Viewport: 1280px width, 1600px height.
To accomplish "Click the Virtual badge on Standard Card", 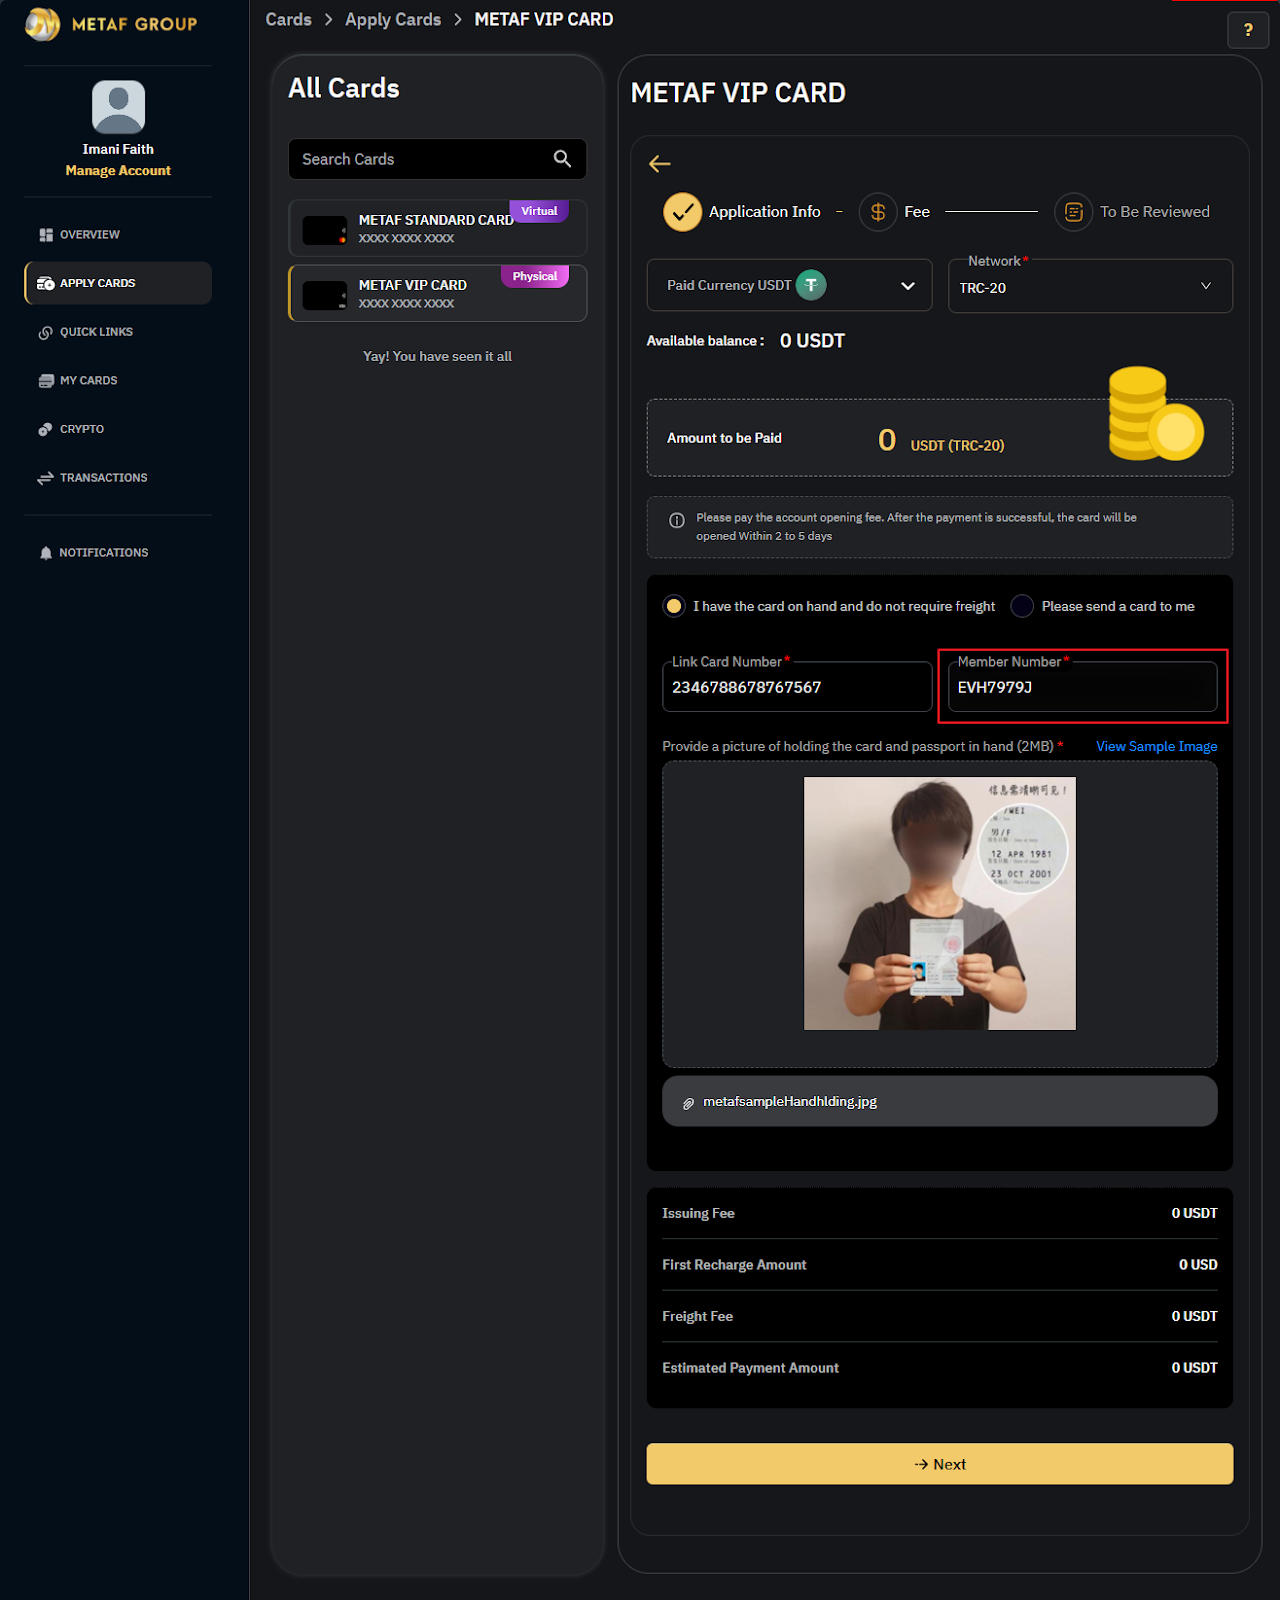I will (539, 211).
